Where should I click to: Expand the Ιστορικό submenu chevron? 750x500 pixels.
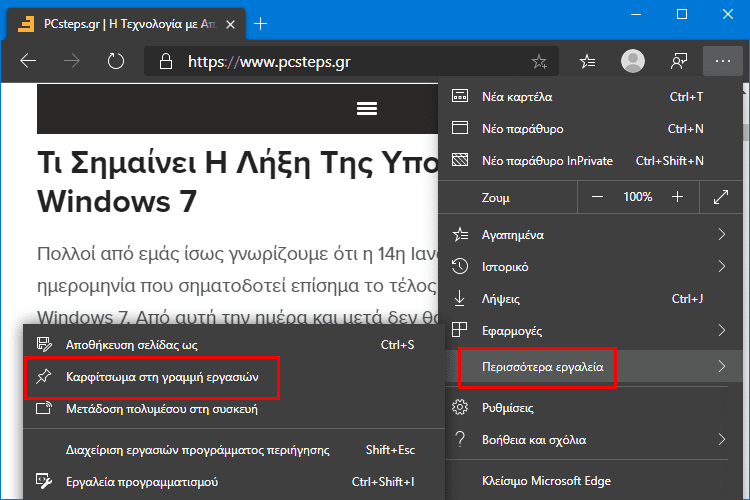click(722, 266)
